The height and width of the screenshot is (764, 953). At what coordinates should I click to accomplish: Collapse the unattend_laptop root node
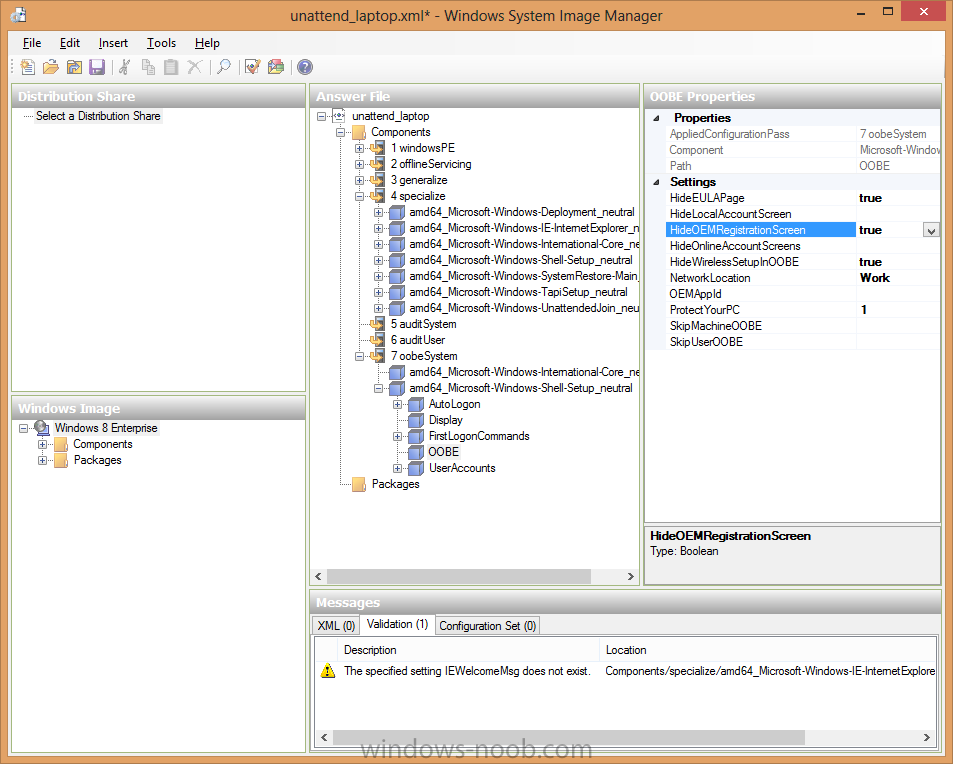[x=322, y=116]
